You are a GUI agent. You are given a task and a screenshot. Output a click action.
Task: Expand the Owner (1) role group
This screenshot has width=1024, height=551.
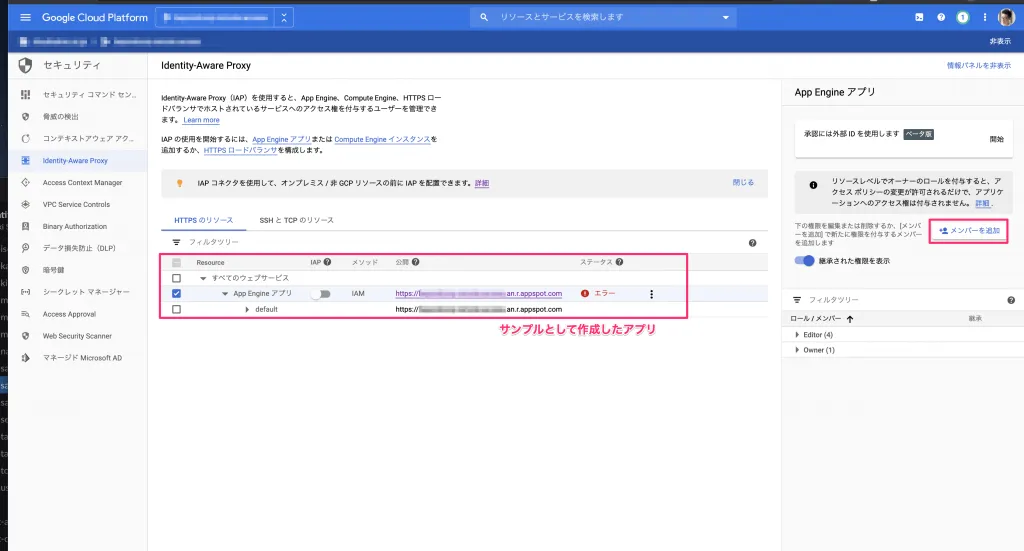click(x=797, y=350)
